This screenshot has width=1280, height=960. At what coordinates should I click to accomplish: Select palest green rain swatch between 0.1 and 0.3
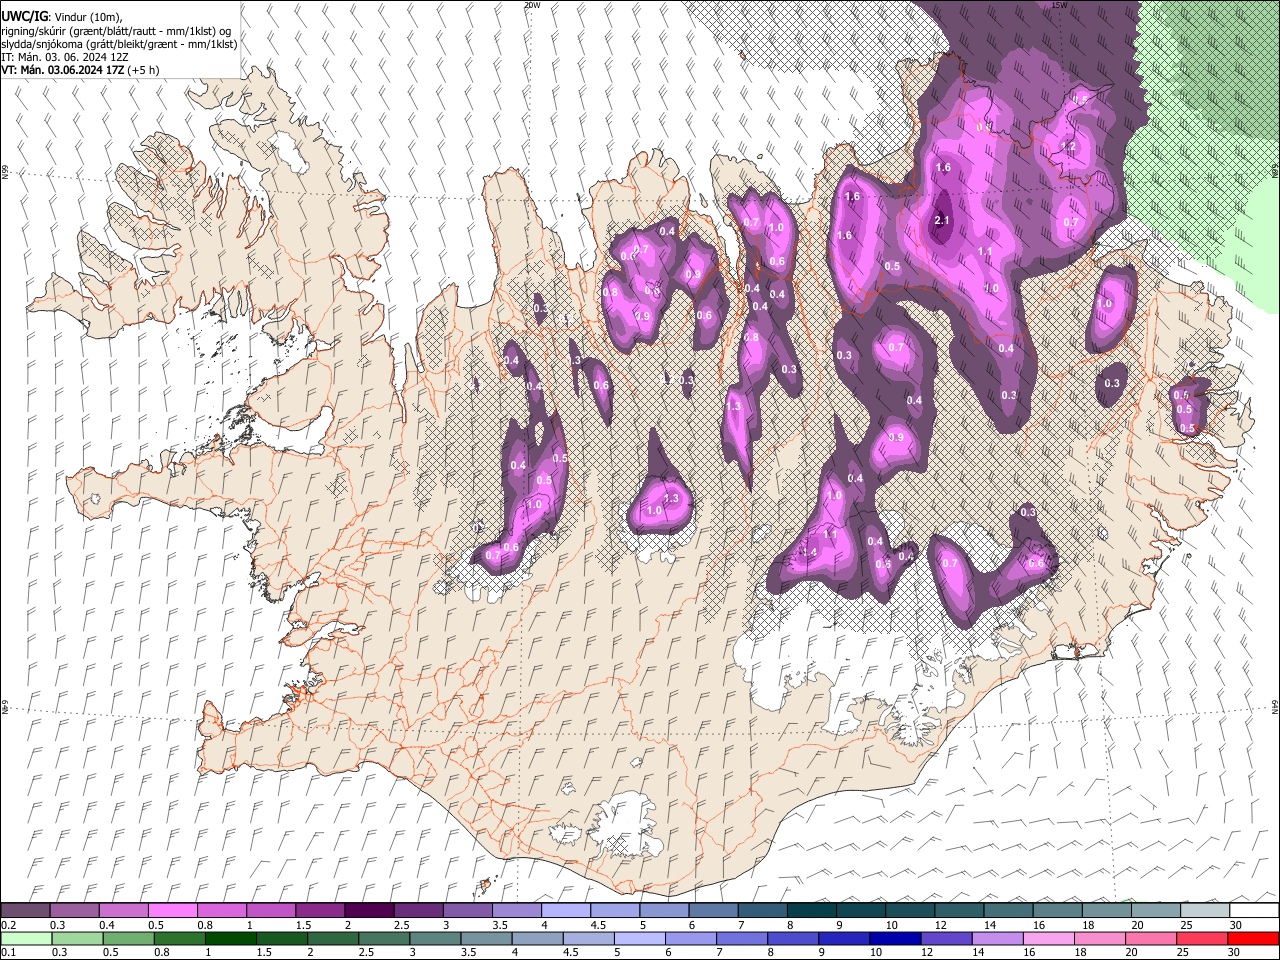[25, 938]
